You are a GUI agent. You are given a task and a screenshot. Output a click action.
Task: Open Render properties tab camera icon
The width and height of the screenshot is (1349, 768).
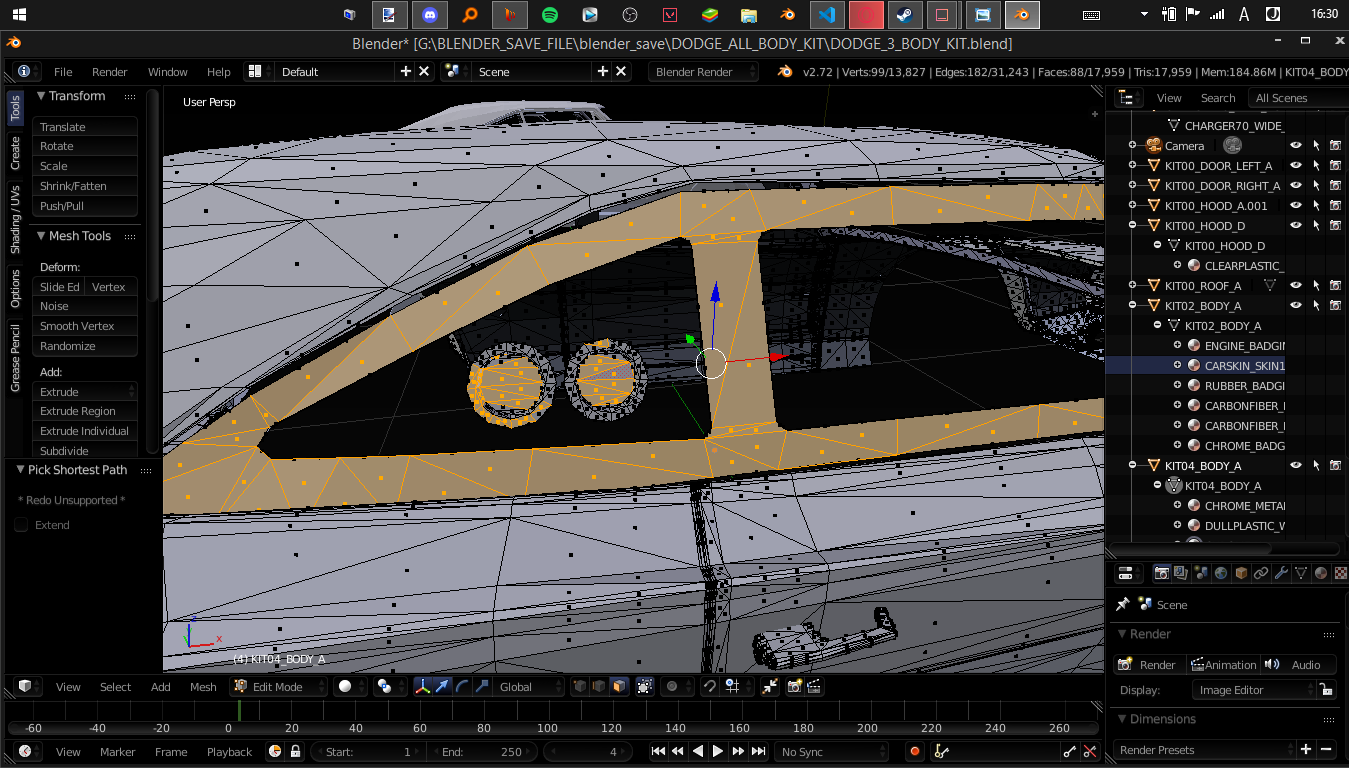tap(1161, 573)
